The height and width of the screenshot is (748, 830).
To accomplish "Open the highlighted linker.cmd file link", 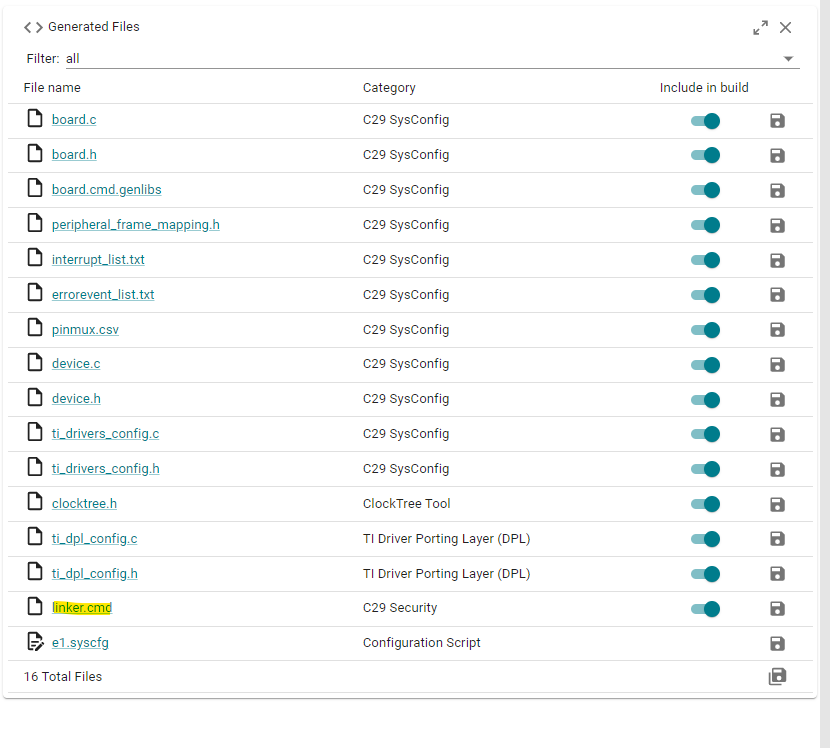I will pyautogui.click(x=82, y=608).
